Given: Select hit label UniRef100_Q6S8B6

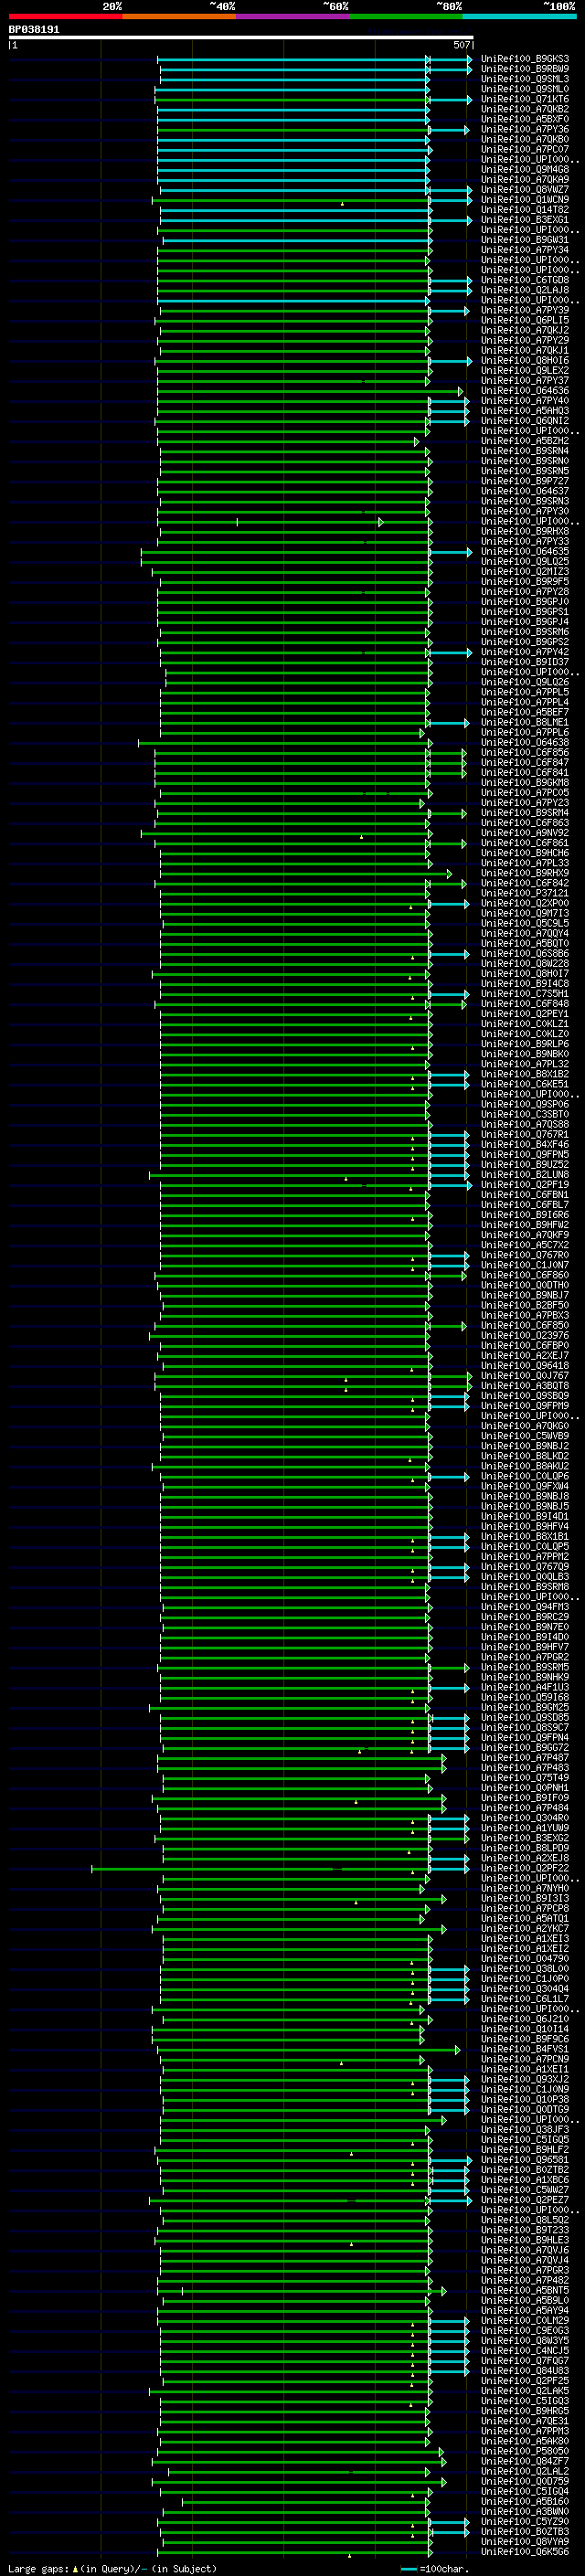Looking at the screenshot, I should pyautogui.click(x=525, y=954).
